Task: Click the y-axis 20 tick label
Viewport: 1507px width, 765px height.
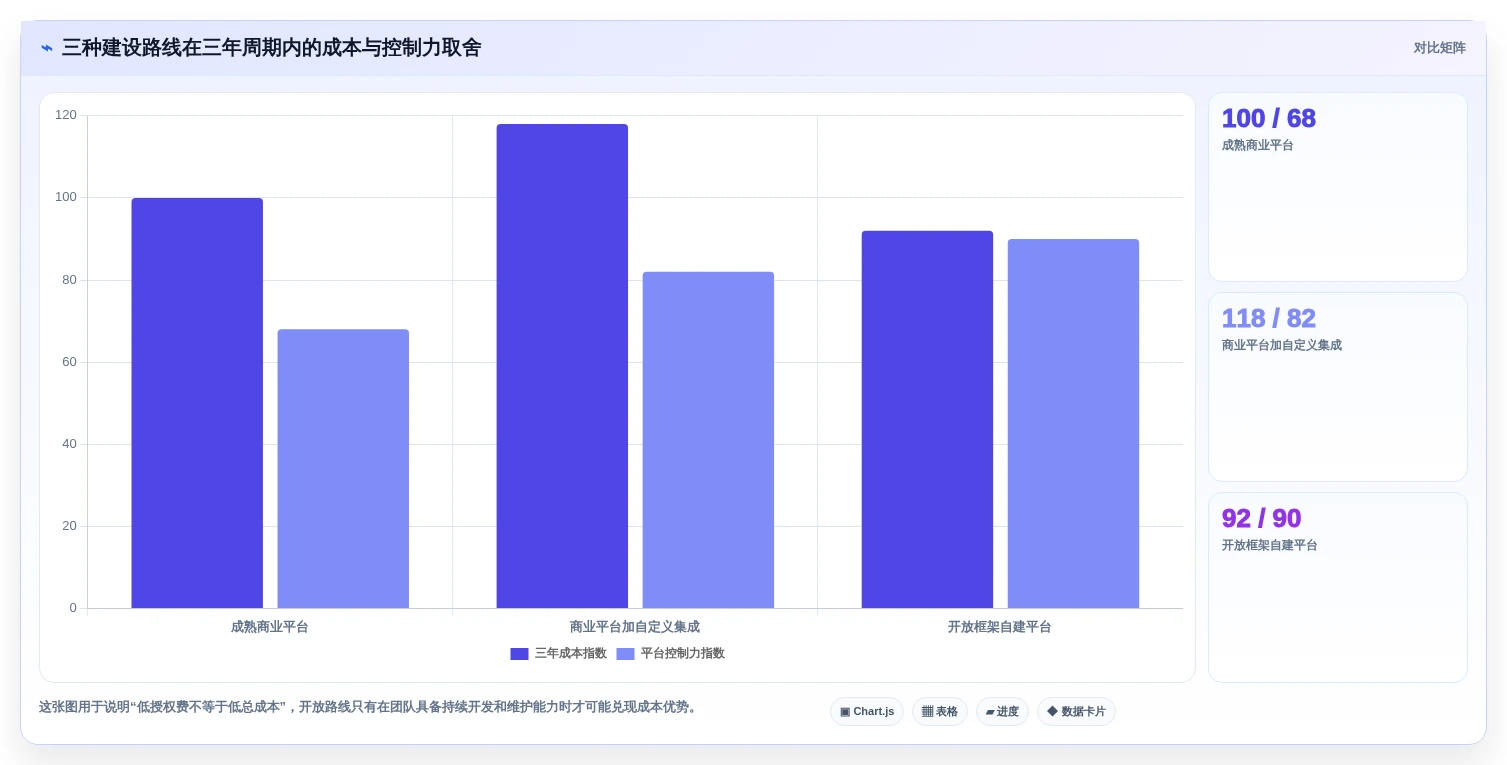Action: (69, 526)
